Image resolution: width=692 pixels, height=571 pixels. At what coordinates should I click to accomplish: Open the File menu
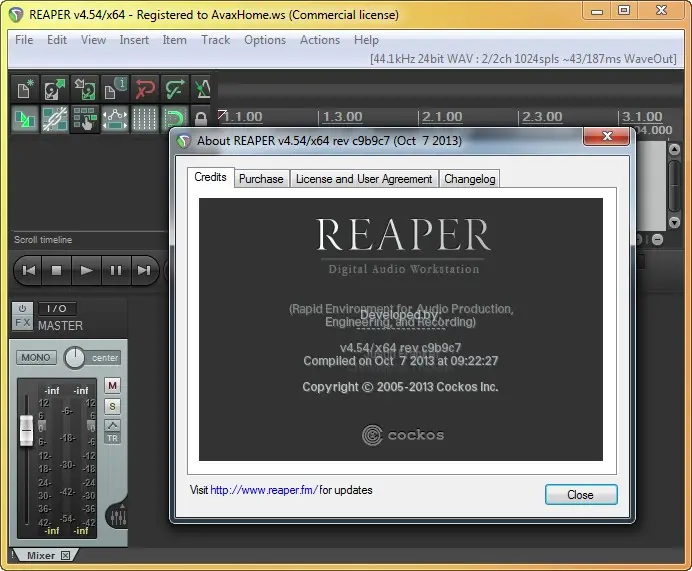click(24, 40)
